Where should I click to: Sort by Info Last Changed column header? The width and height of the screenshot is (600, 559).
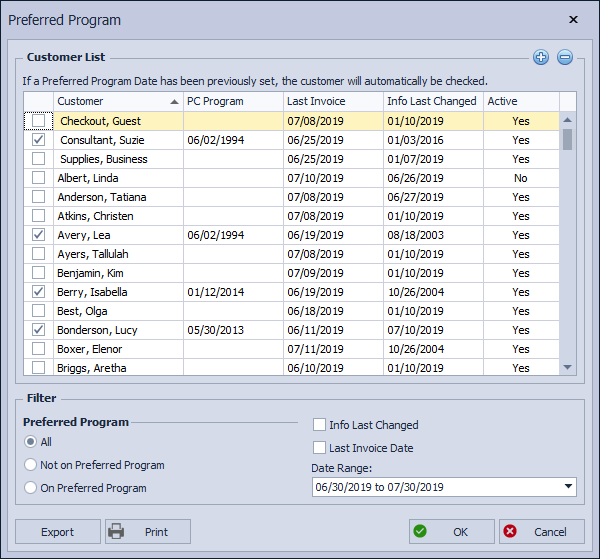point(434,101)
